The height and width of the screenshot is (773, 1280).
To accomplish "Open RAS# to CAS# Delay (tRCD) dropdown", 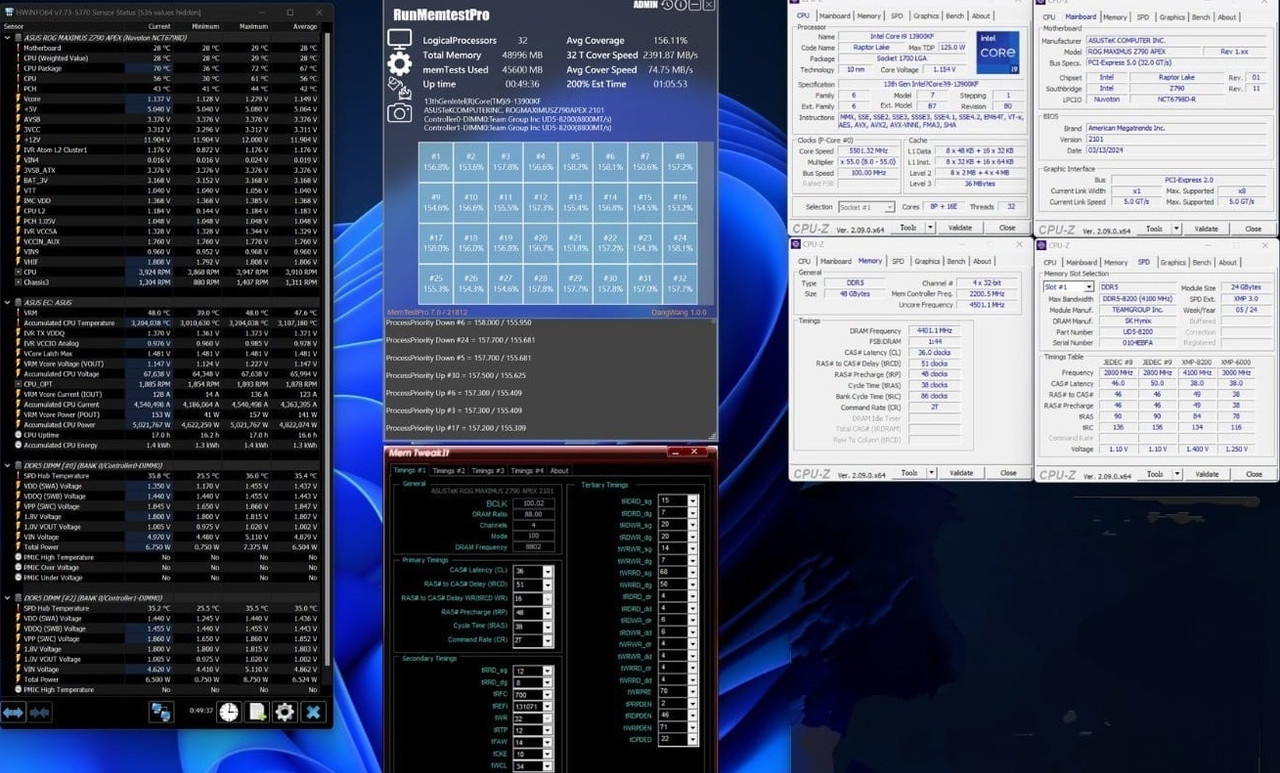I will point(547,584).
